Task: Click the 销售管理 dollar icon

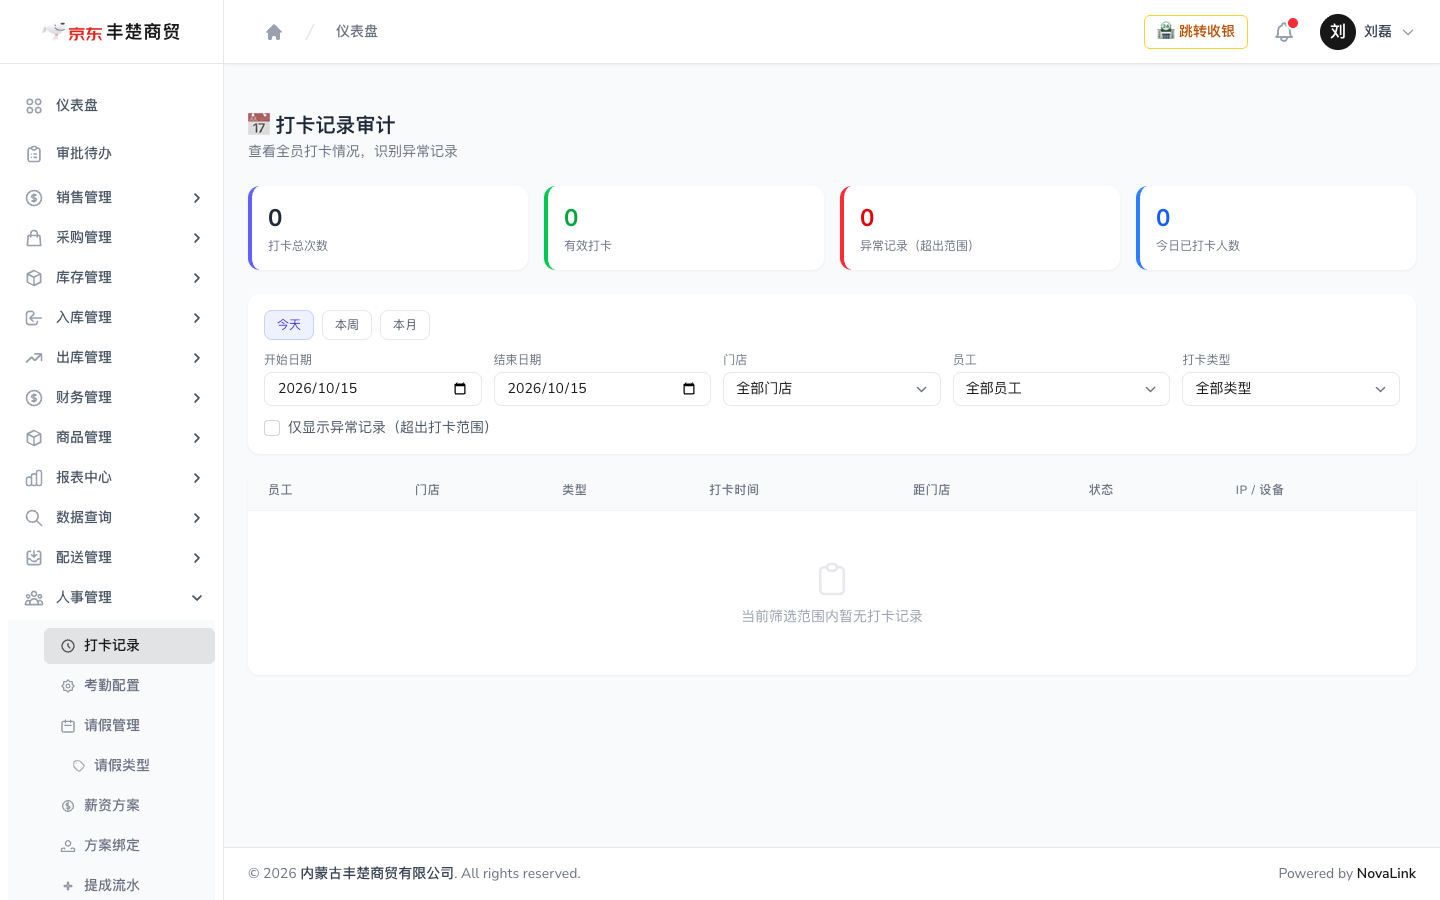Action: click(34, 198)
